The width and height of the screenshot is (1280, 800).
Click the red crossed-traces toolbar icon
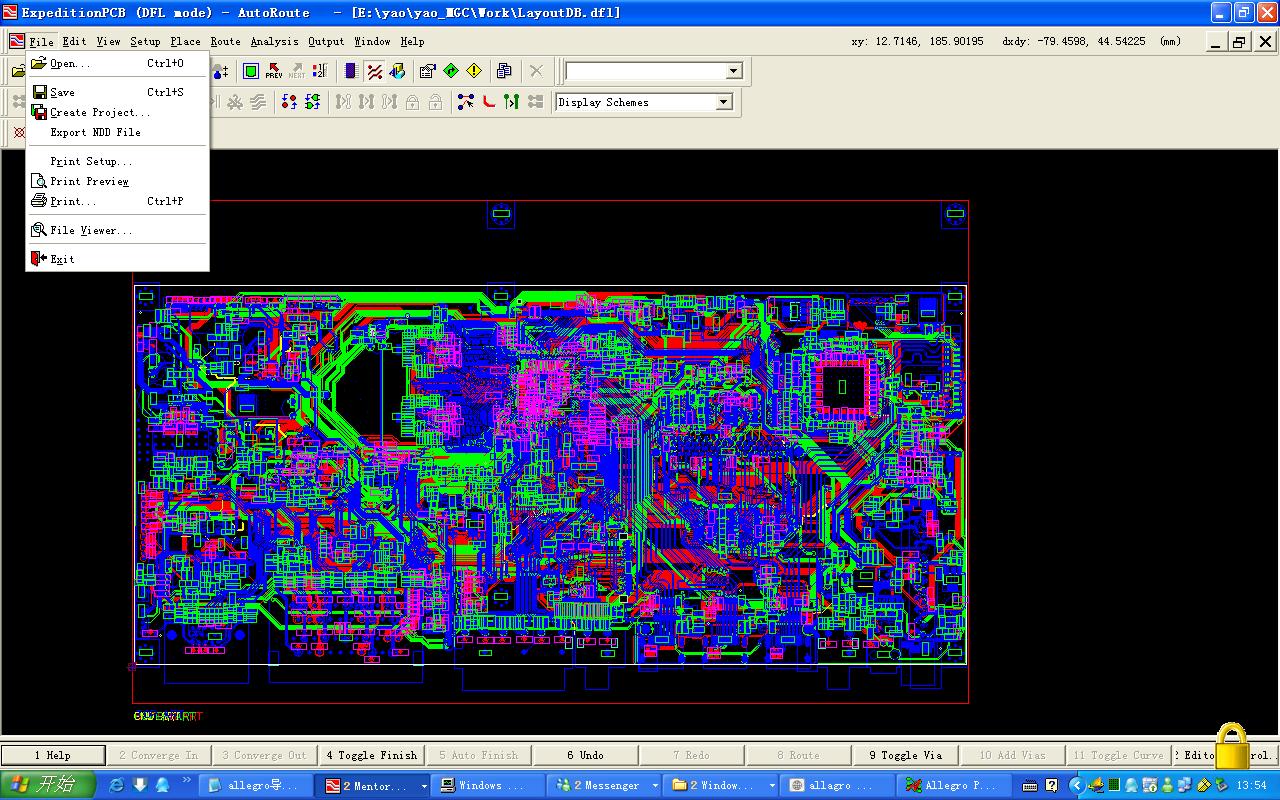coord(374,71)
